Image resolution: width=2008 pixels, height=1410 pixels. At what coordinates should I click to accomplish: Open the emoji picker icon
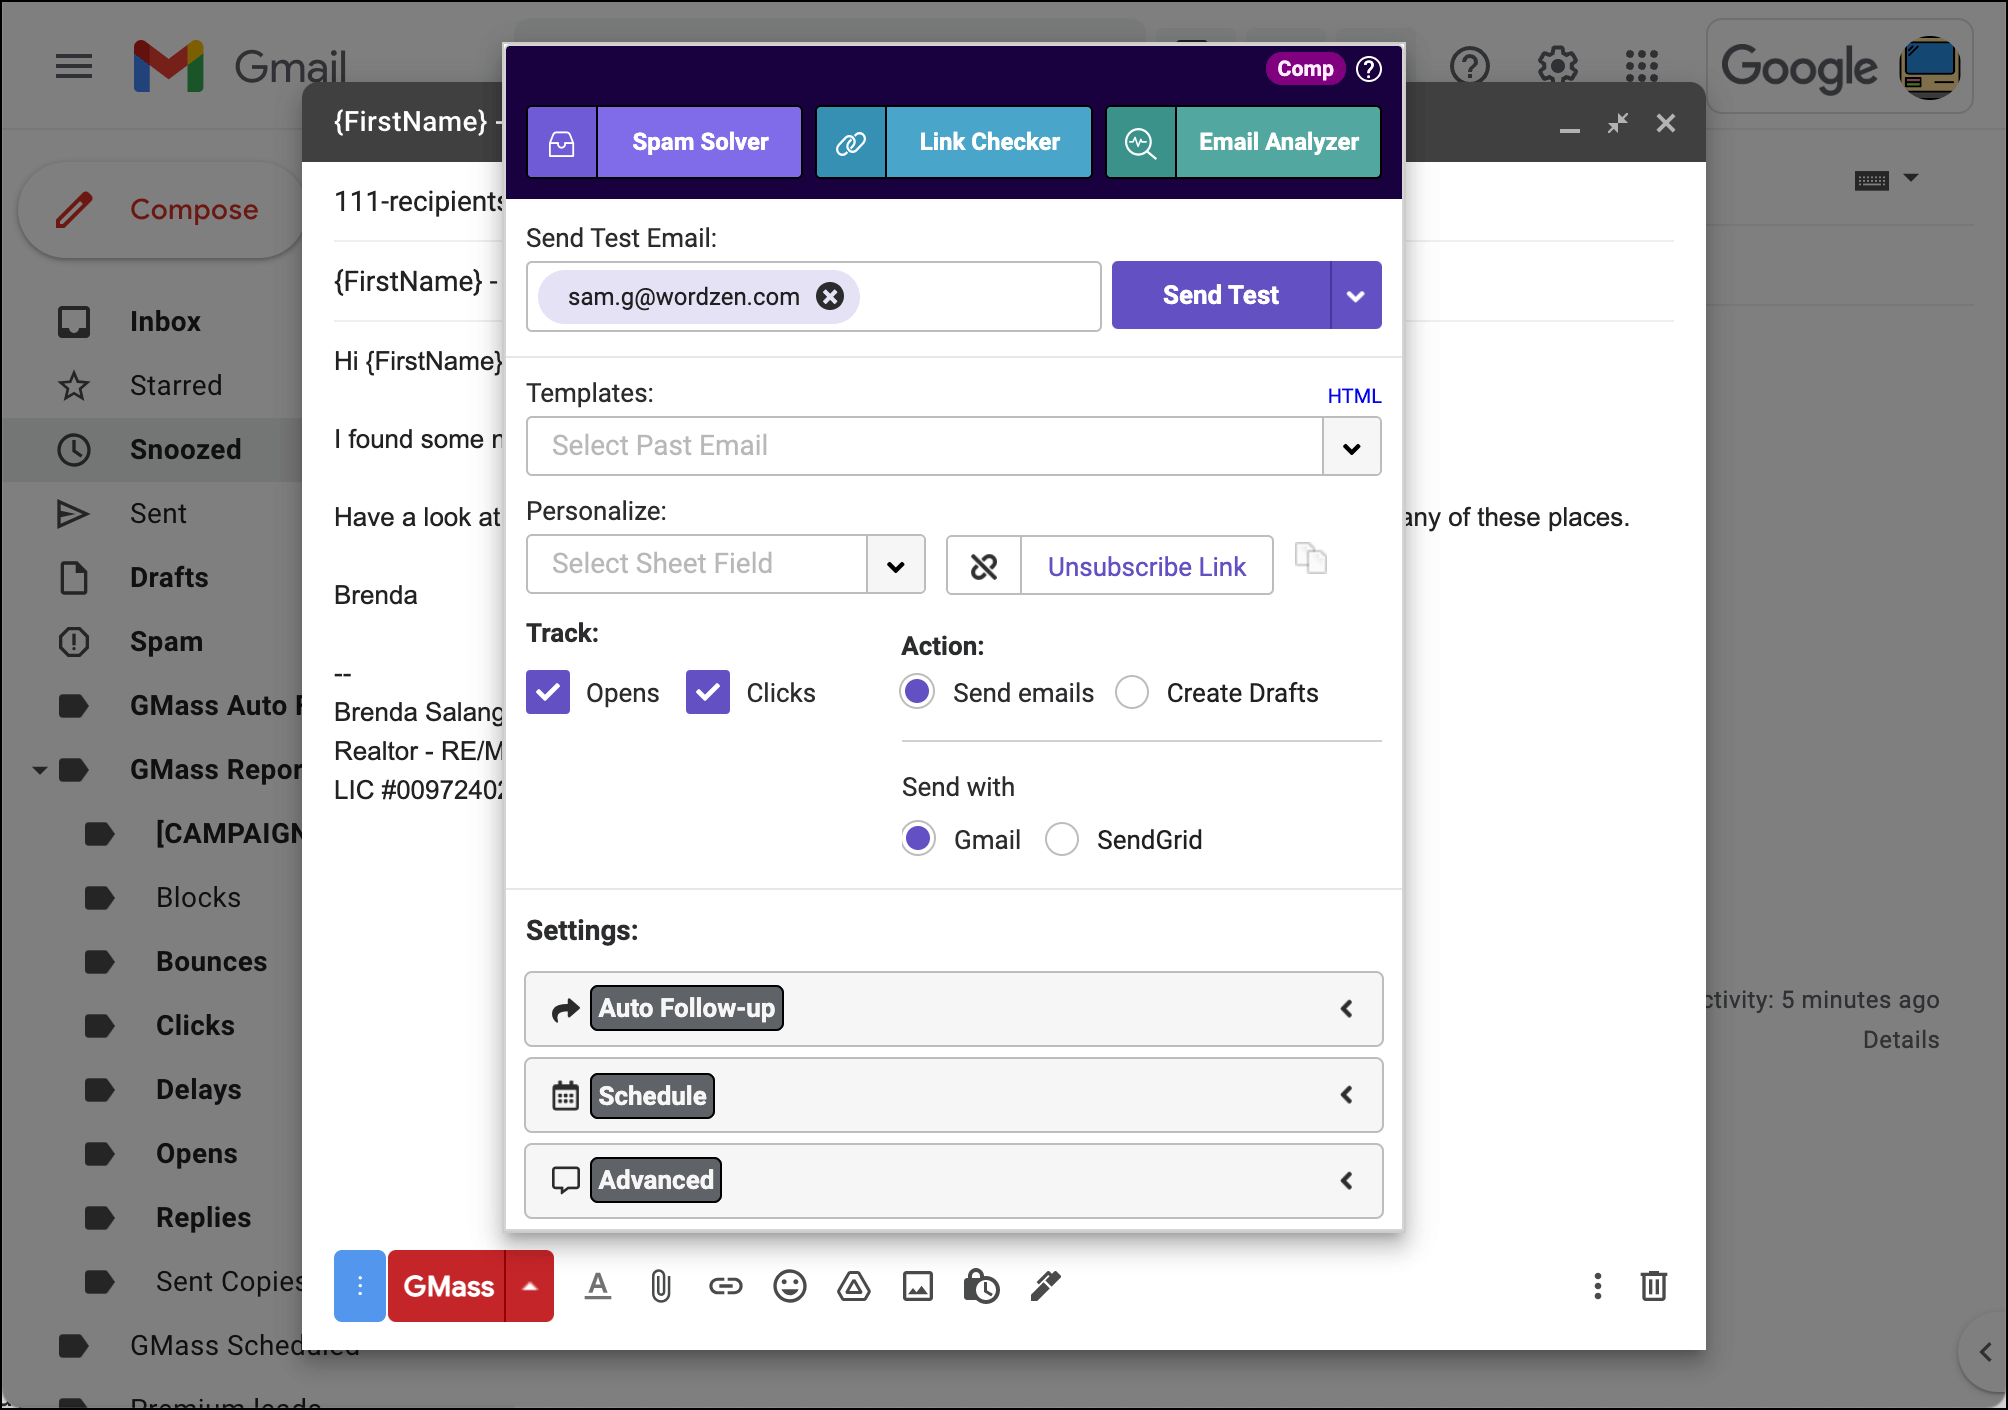point(790,1286)
